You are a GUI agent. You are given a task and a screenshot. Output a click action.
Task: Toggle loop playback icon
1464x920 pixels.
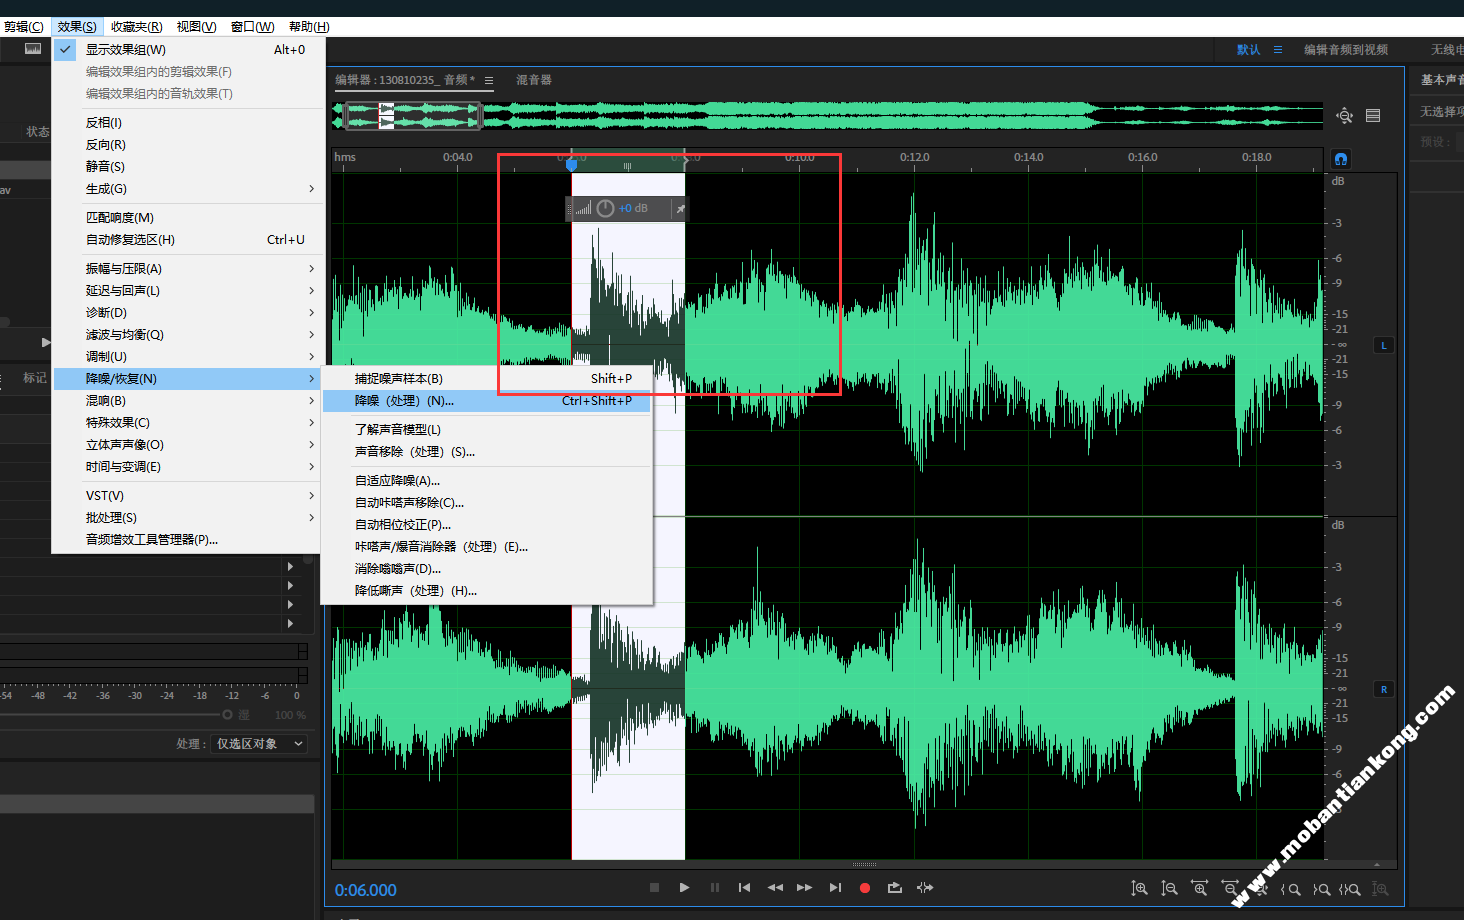point(895,887)
